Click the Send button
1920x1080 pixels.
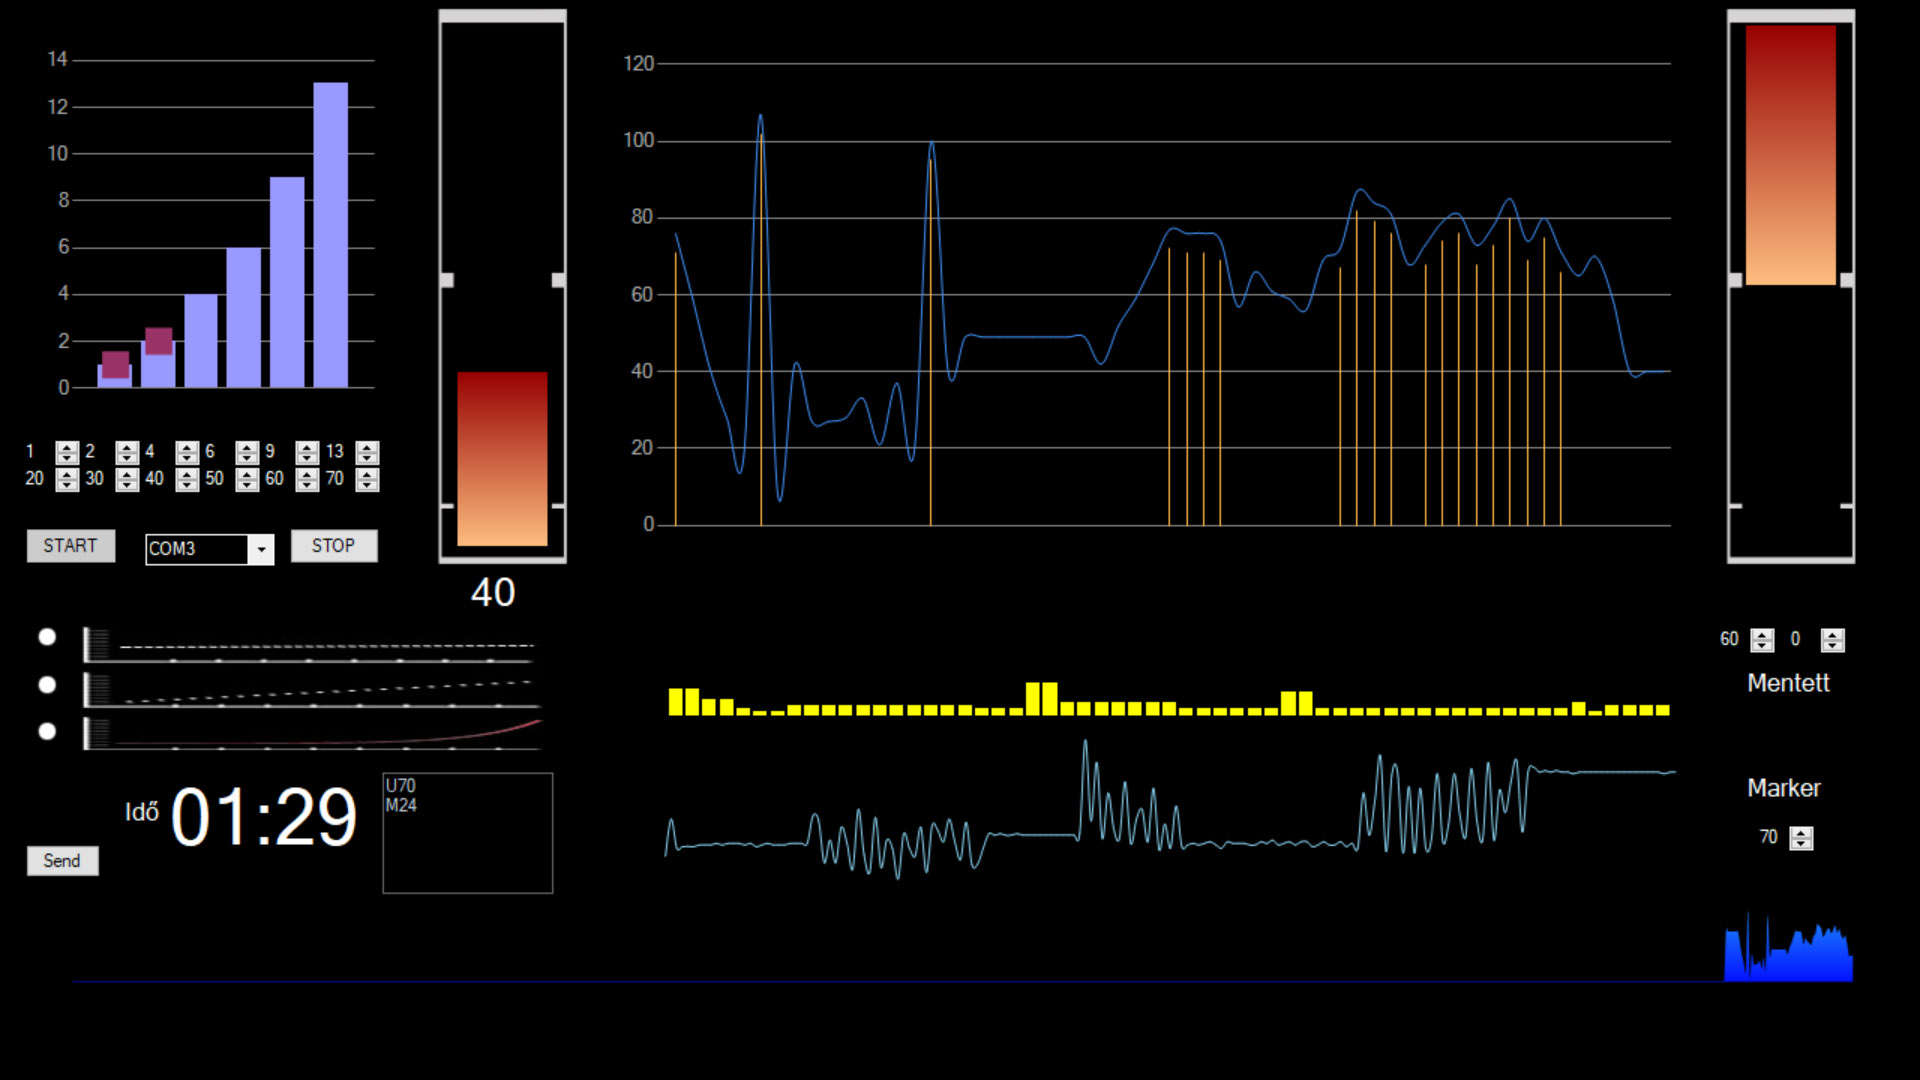coord(62,861)
